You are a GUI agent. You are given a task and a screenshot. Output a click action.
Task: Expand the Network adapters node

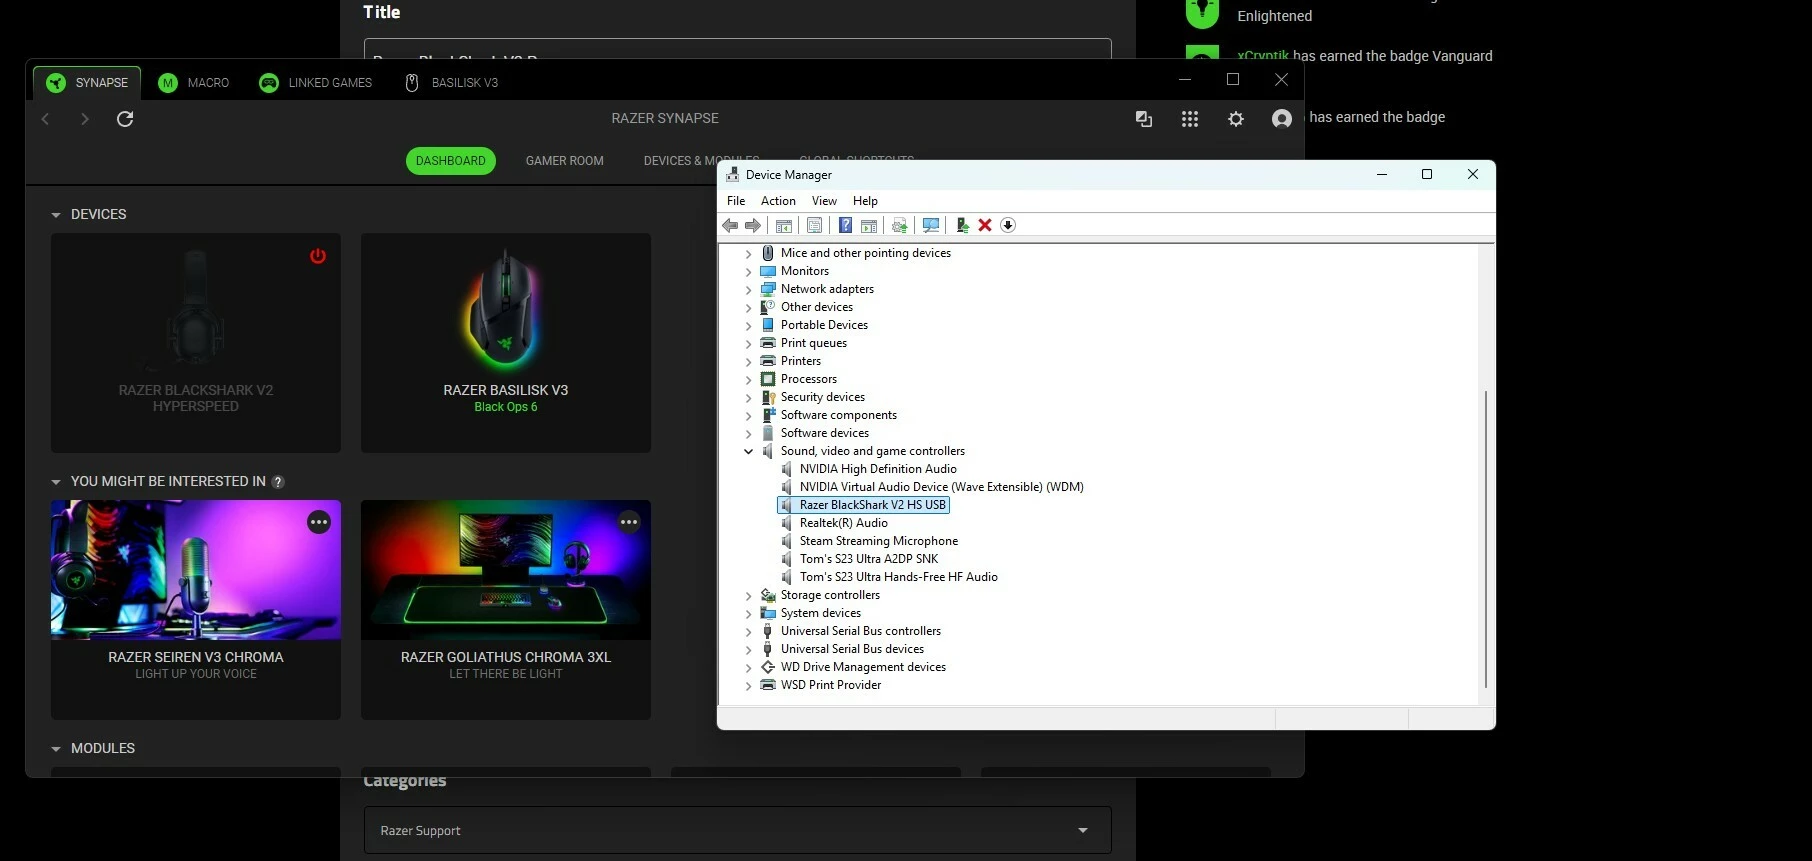(748, 289)
